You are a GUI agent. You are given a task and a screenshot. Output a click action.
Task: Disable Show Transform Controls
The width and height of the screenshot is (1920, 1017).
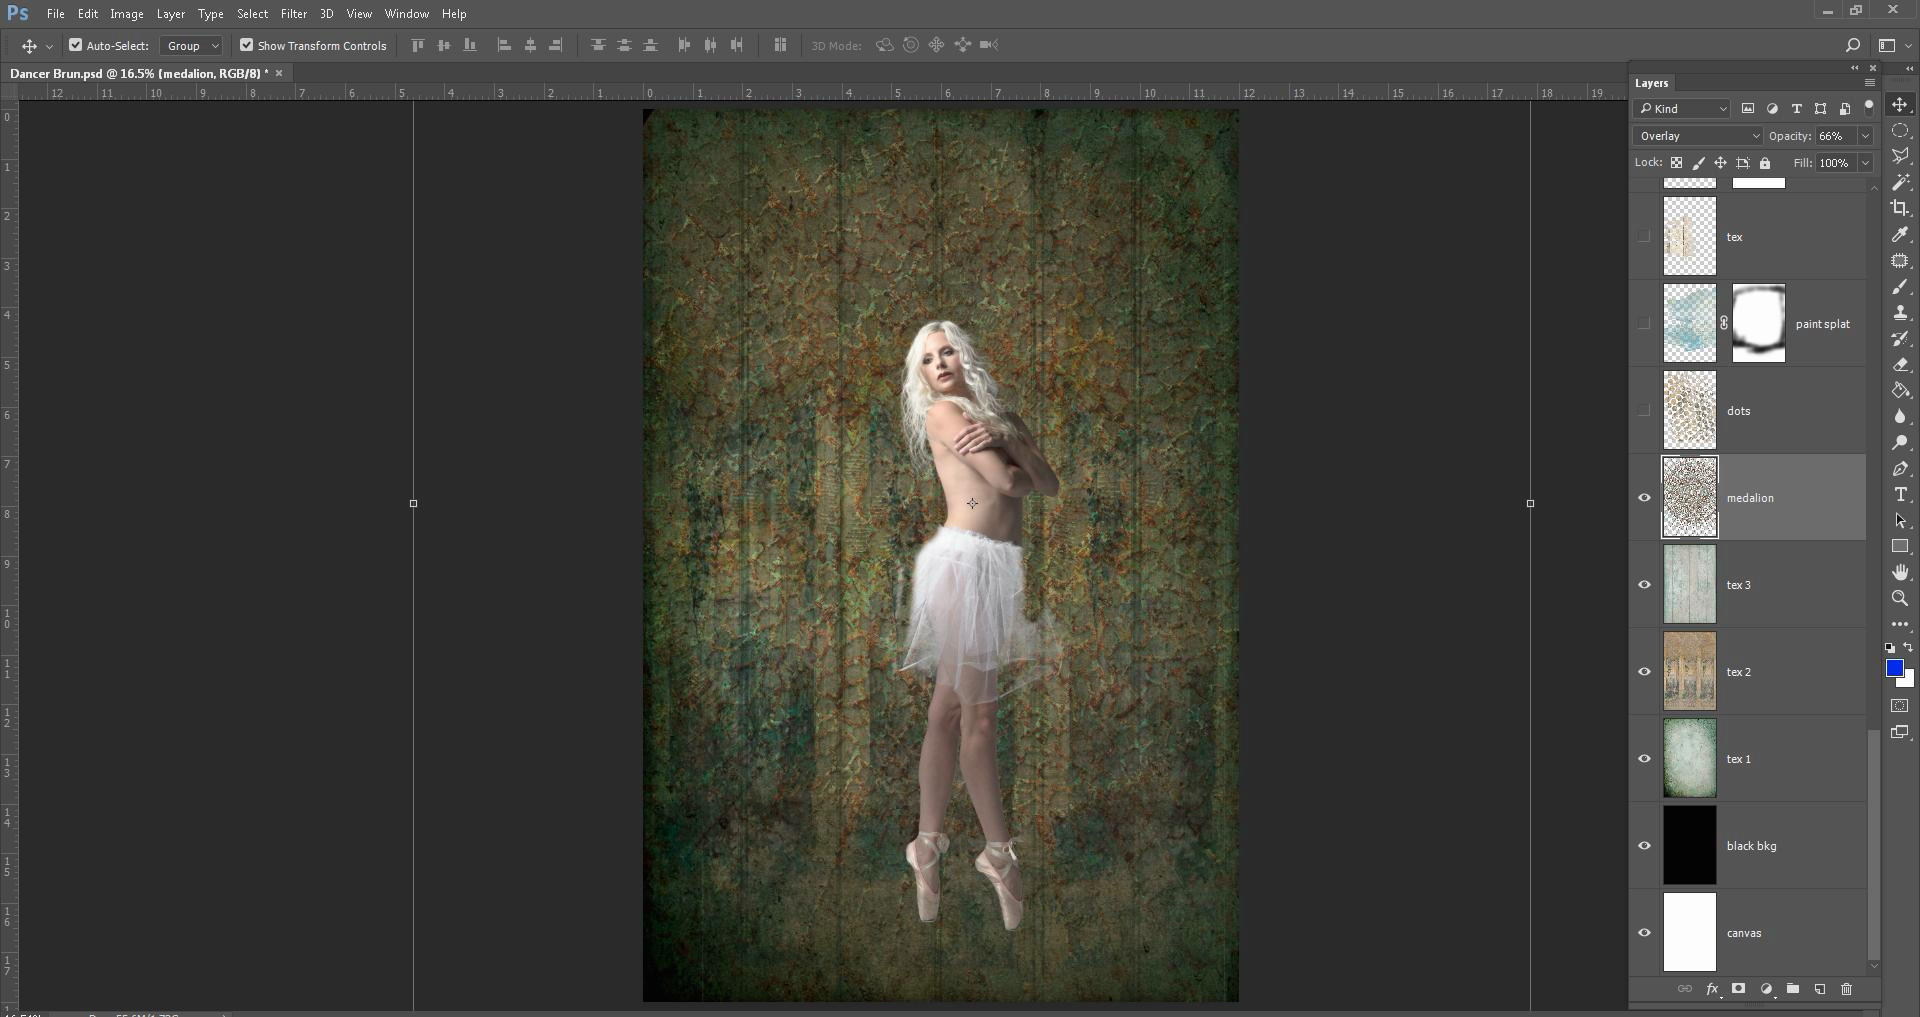point(246,45)
